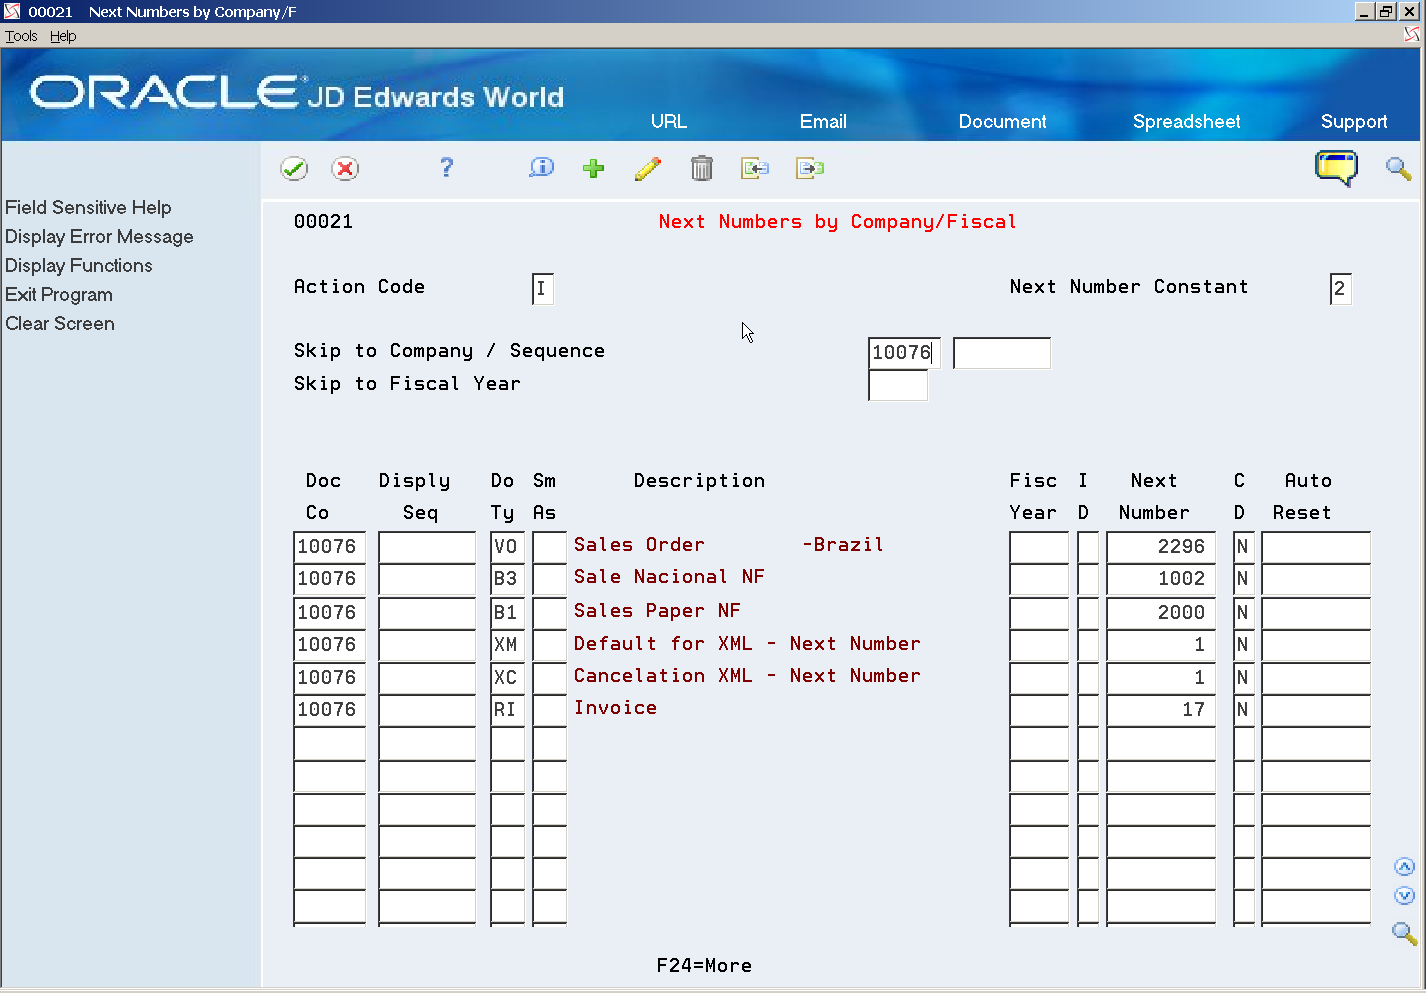Click C D field in Sale Nacional NF row

[1244, 579]
